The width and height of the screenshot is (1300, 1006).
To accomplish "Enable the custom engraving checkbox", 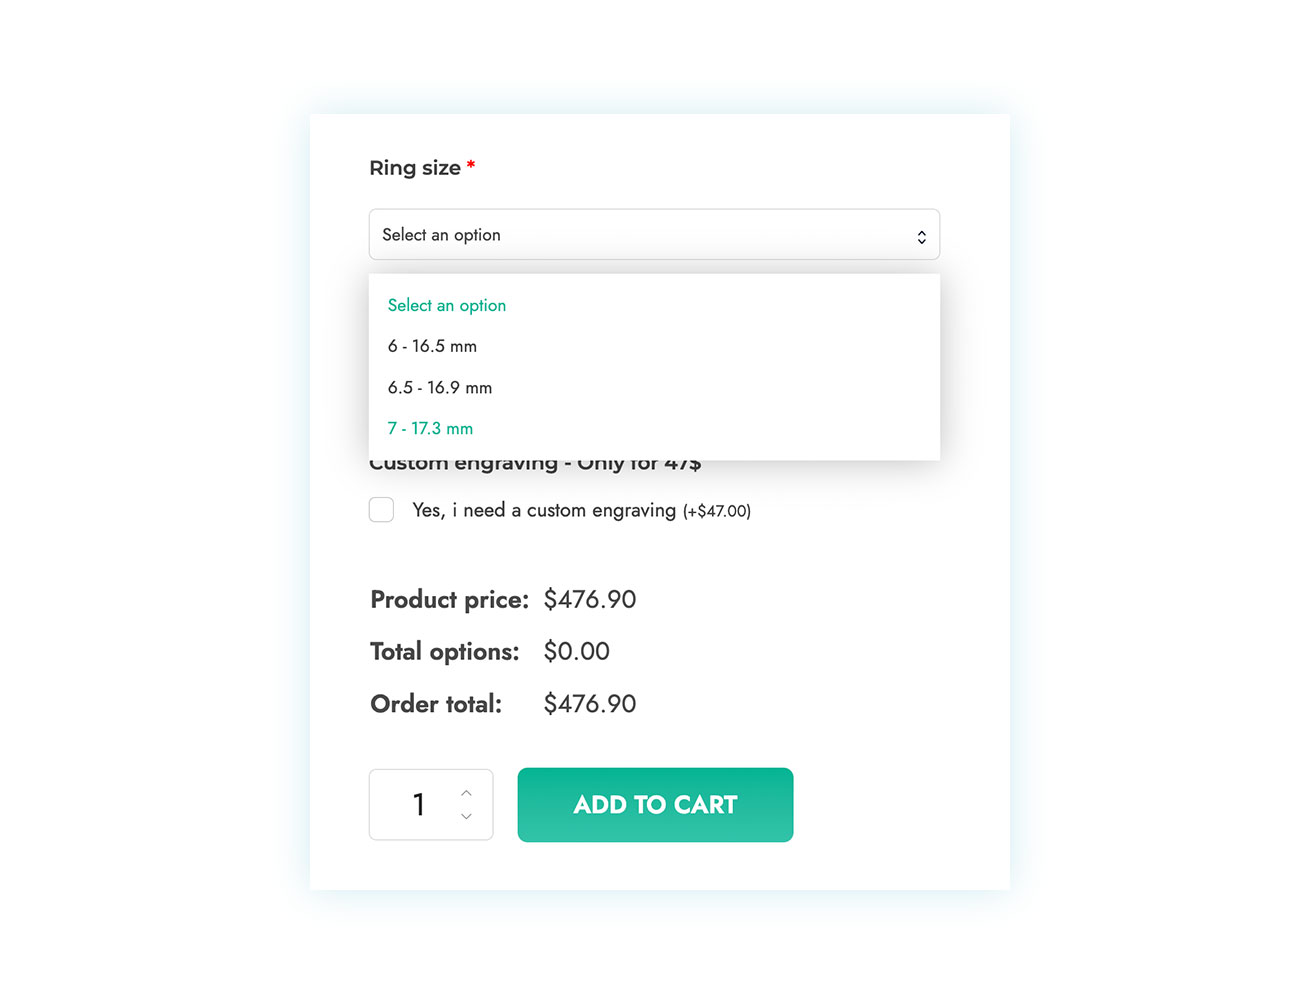I will [381, 510].
